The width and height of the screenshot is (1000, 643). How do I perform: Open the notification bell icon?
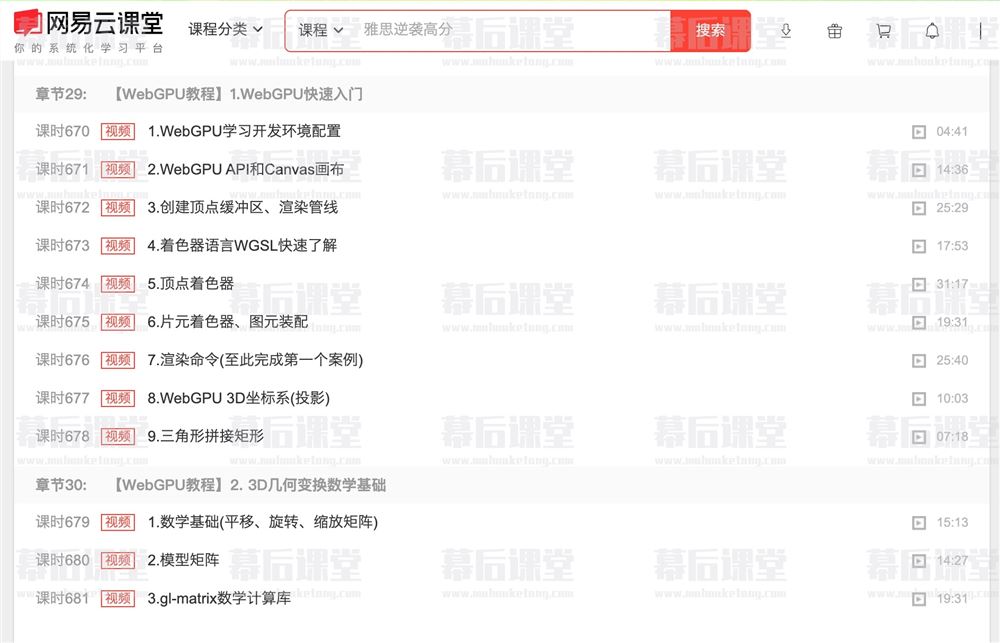tap(932, 31)
